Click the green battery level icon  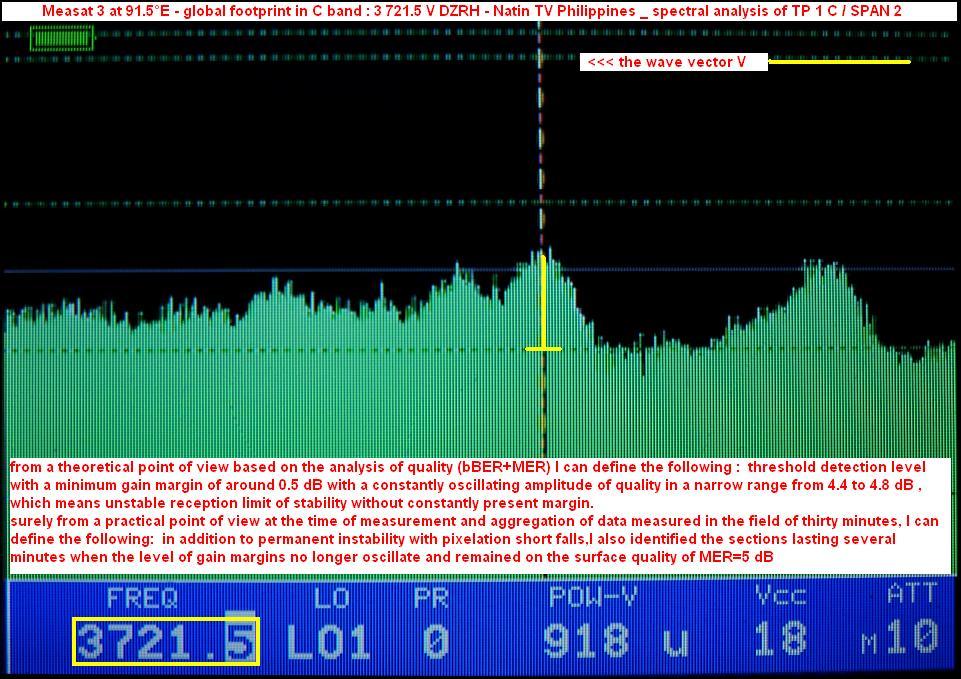click(x=62, y=39)
